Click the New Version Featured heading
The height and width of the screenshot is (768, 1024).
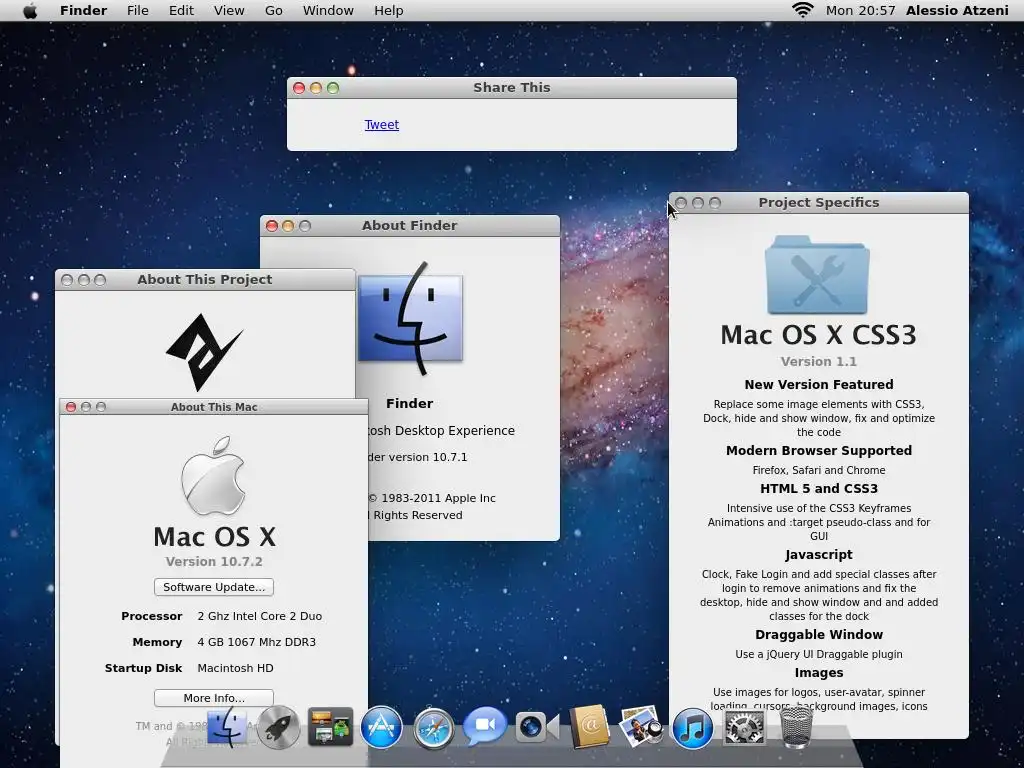pos(819,385)
